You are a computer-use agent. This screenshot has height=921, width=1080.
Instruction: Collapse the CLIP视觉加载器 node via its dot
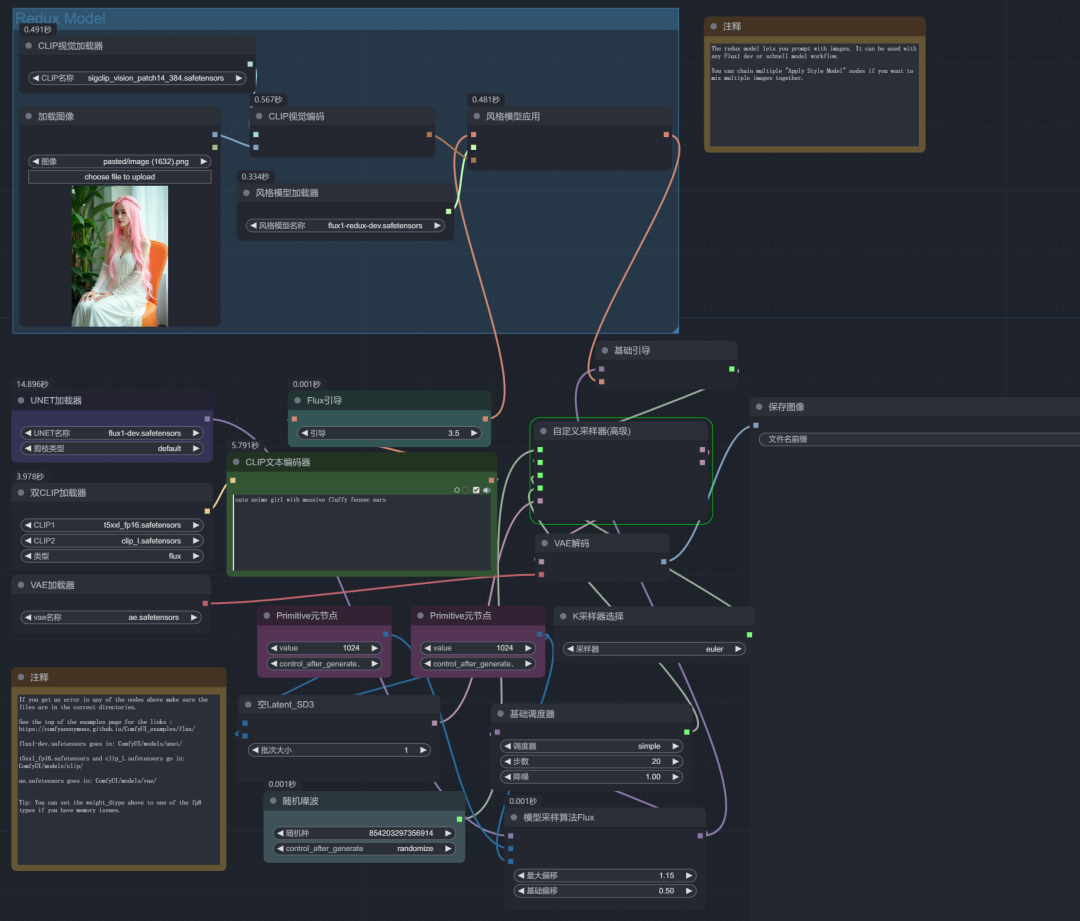click(x=28, y=45)
